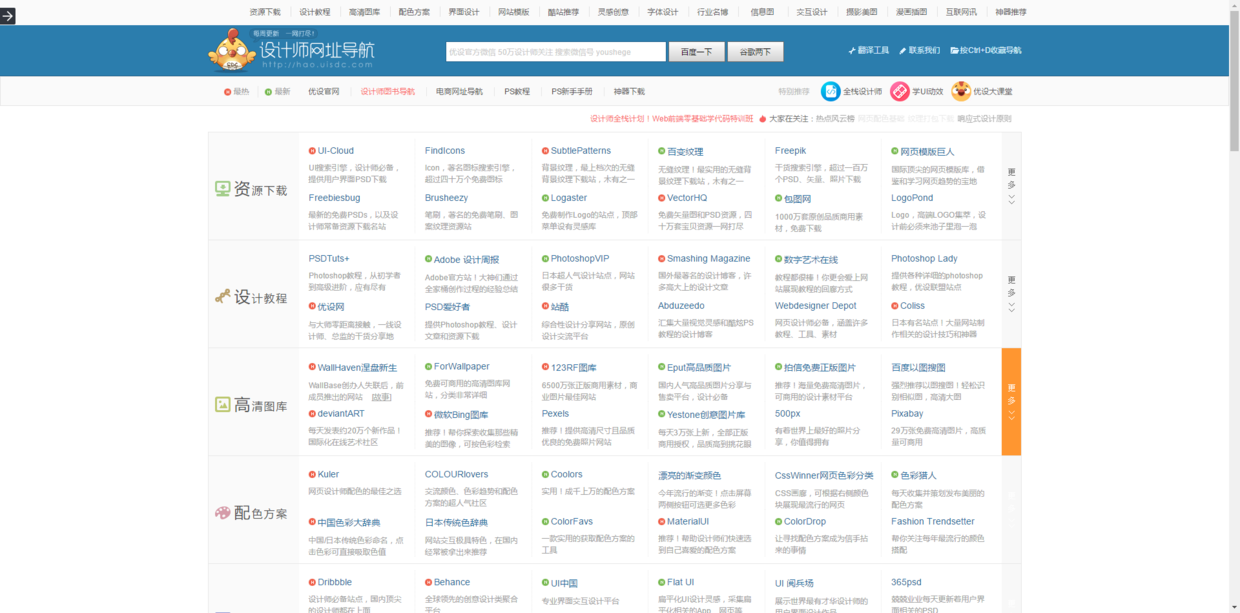Click the red marker beside Kuler

point(312,475)
